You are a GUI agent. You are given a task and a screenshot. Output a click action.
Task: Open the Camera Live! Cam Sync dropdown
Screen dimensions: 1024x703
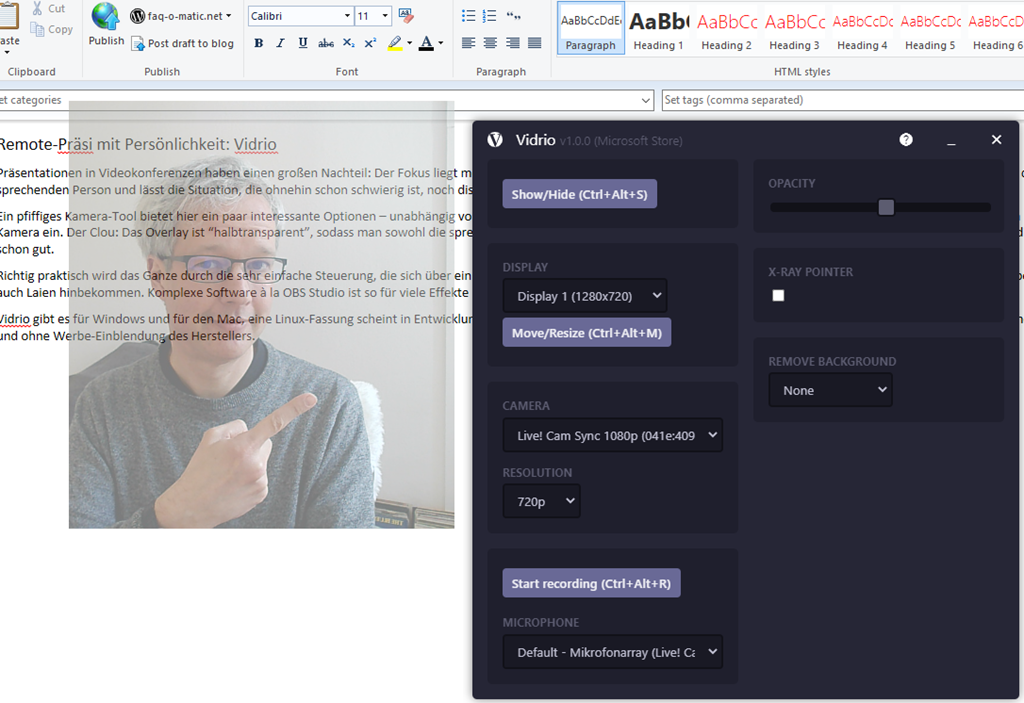613,435
